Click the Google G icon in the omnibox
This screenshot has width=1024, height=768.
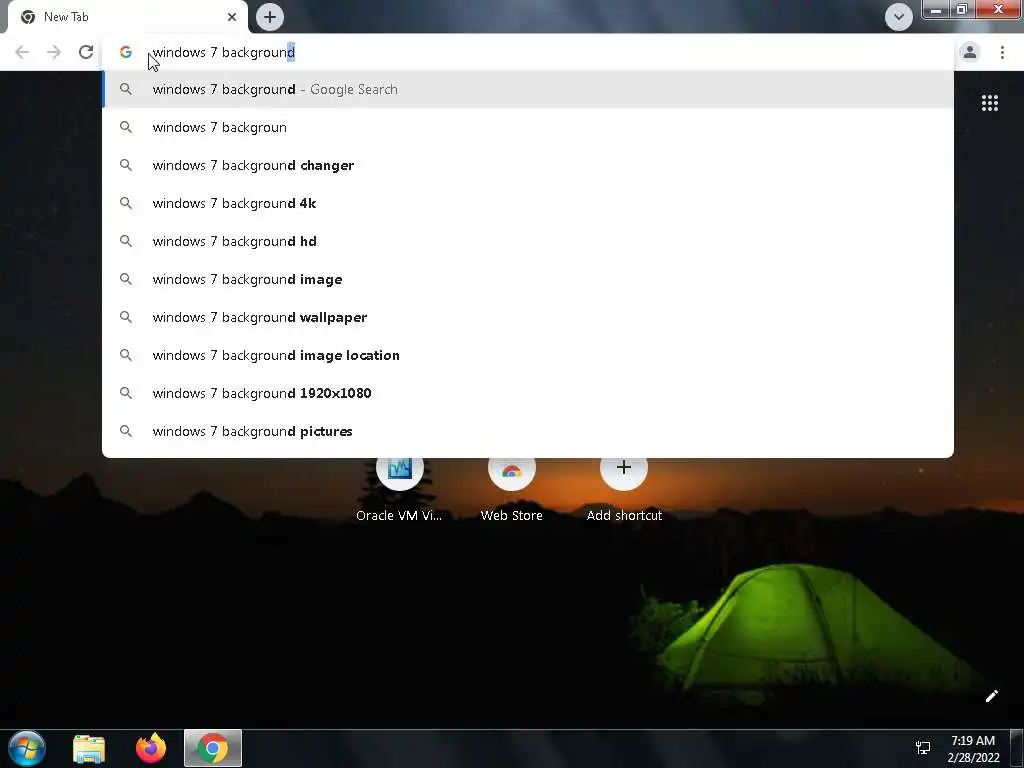click(x=125, y=52)
